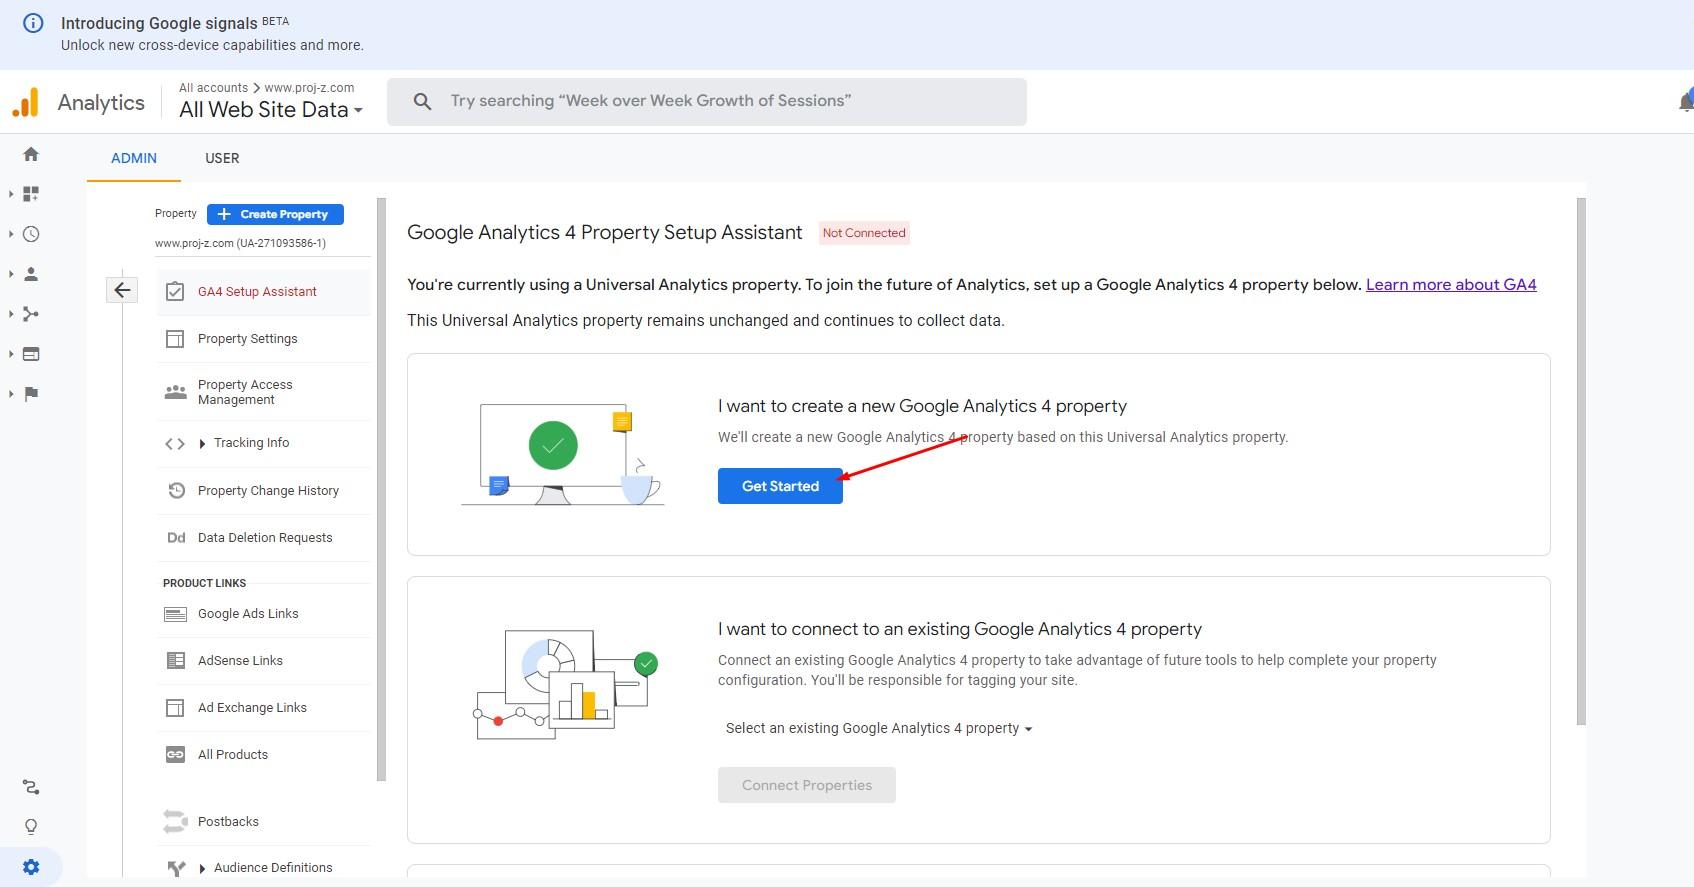The width and height of the screenshot is (1694, 887).
Task: Open the Learn more about GA4 link
Action: pos(1450,285)
